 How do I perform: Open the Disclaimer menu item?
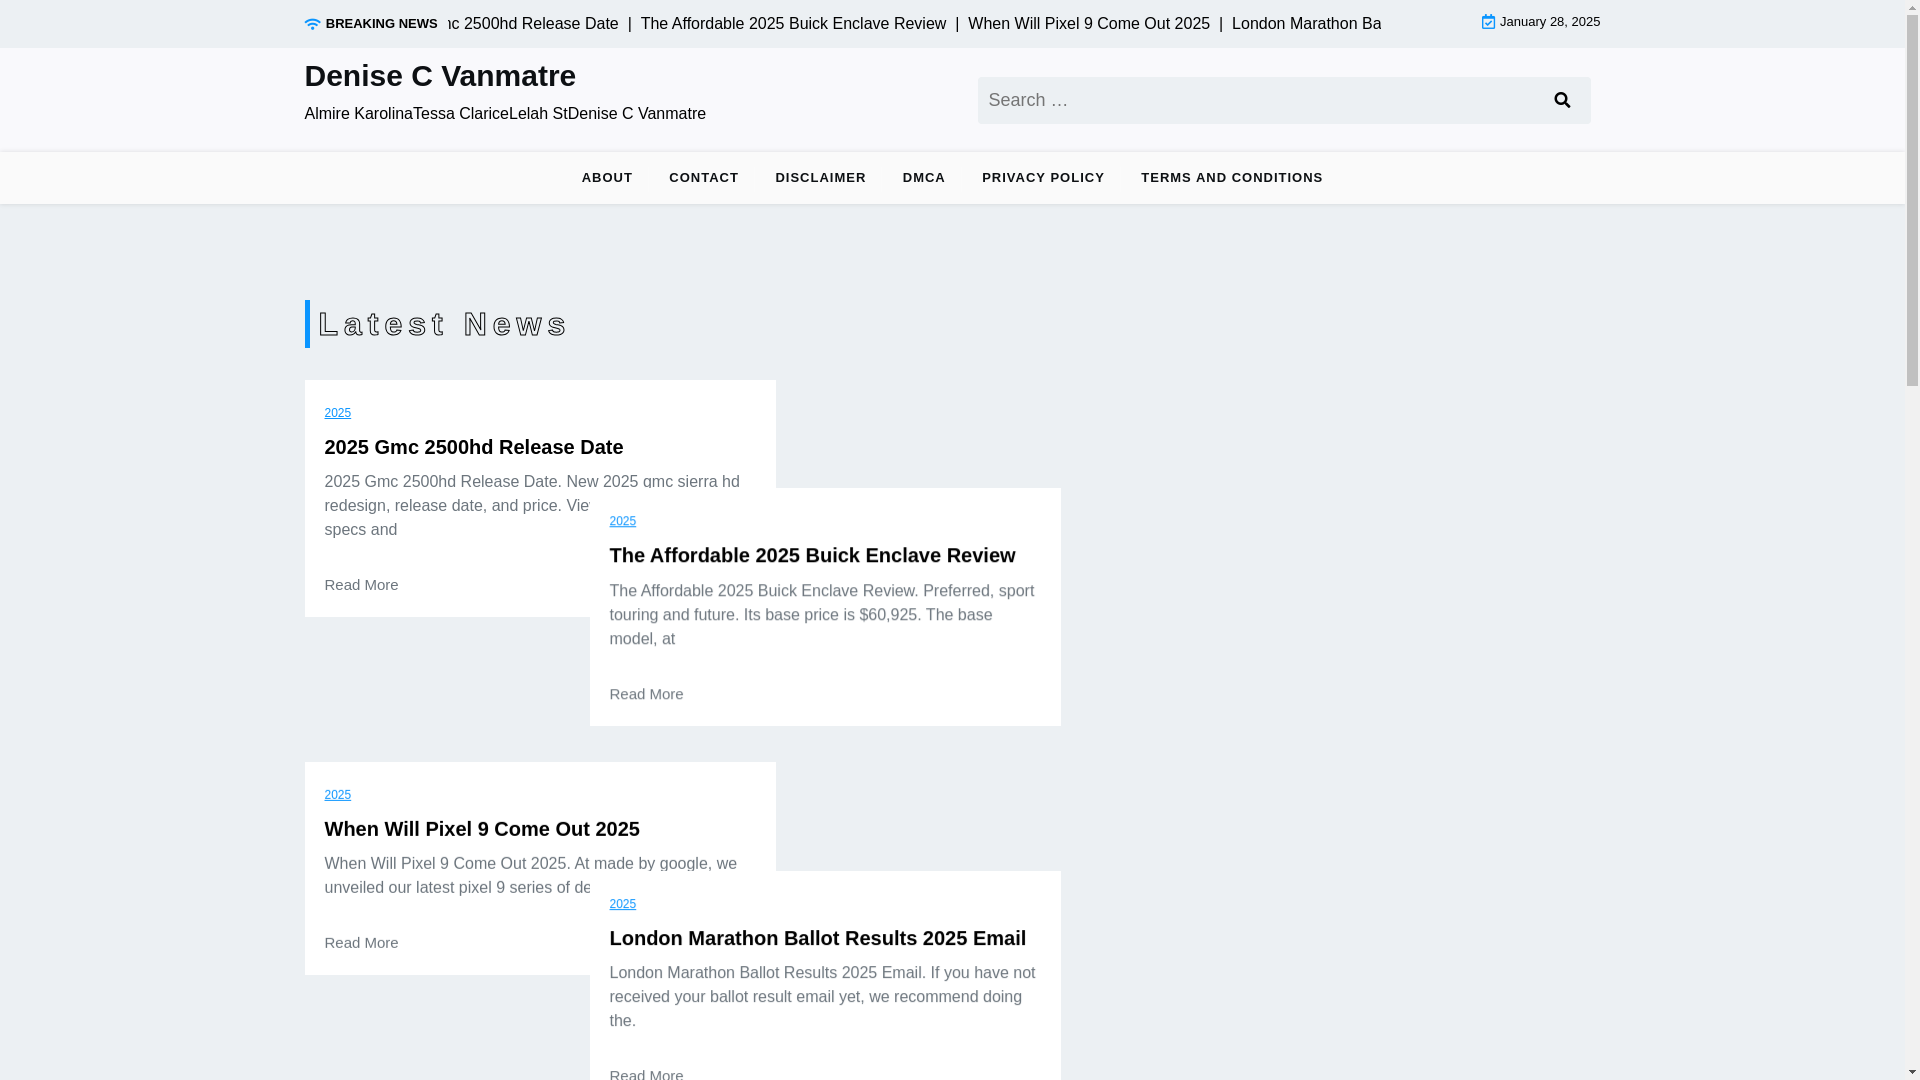[820, 178]
